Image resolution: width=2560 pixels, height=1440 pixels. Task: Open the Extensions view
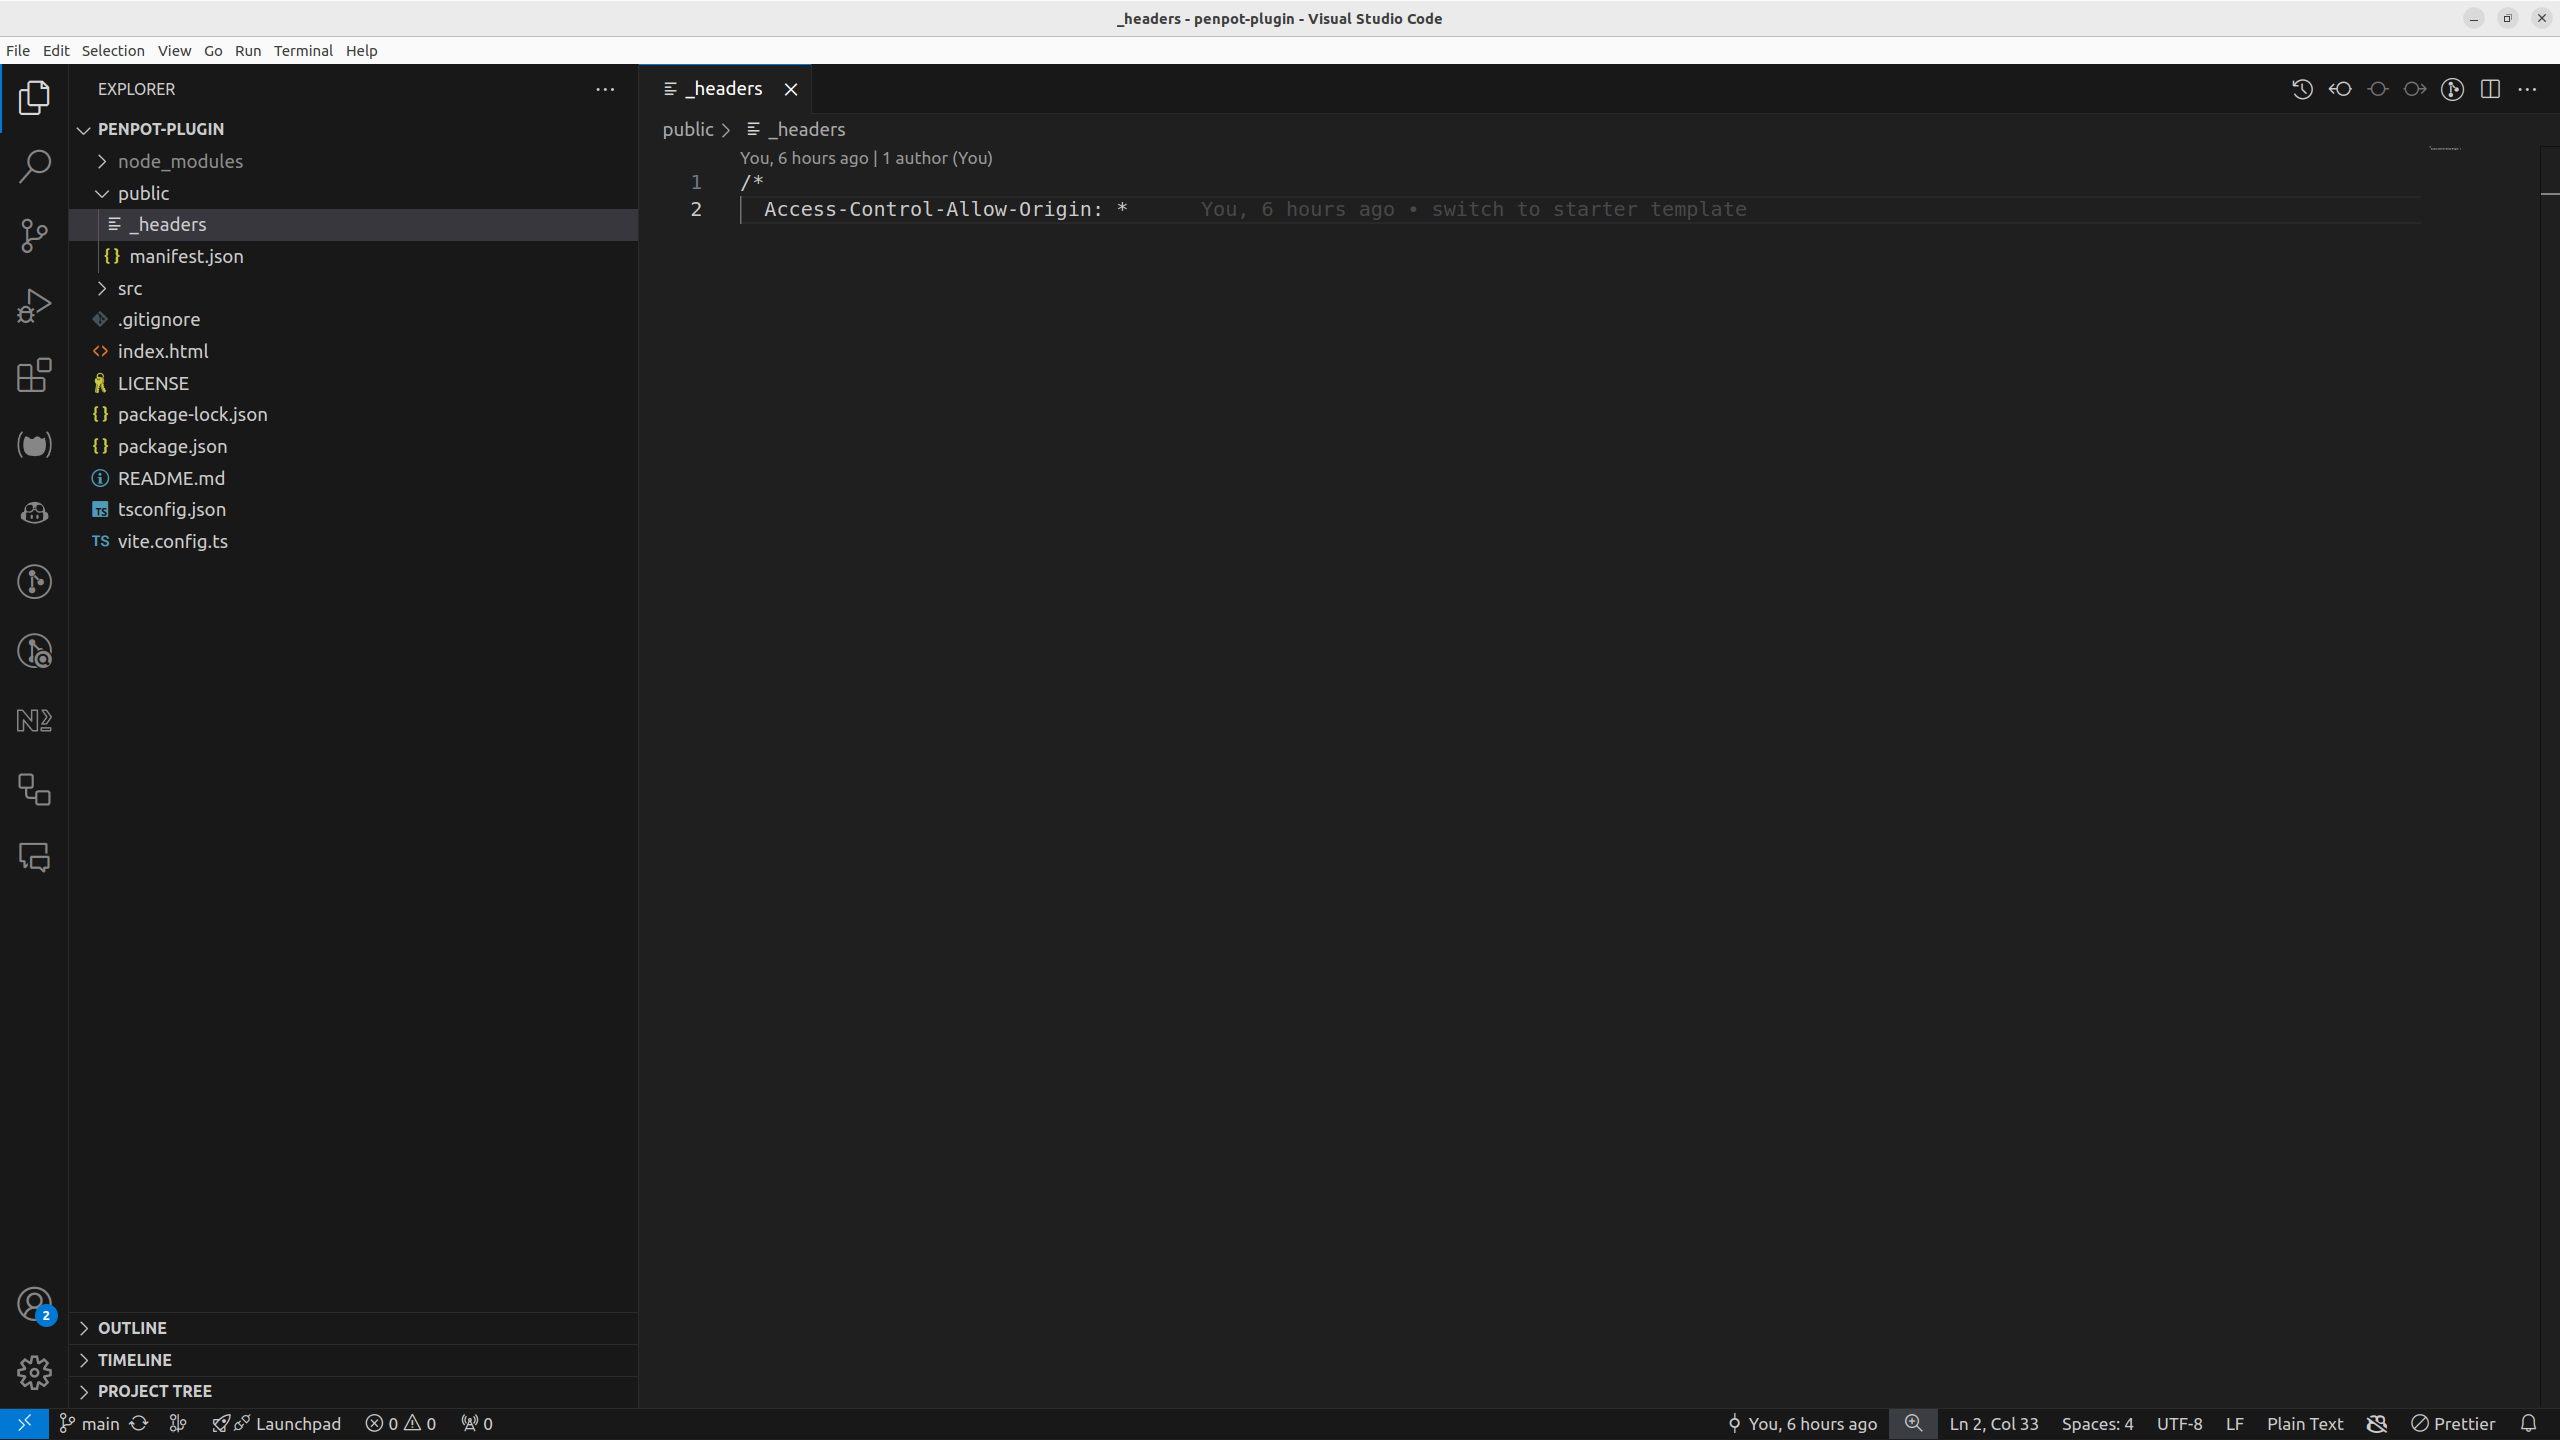[34, 375]
